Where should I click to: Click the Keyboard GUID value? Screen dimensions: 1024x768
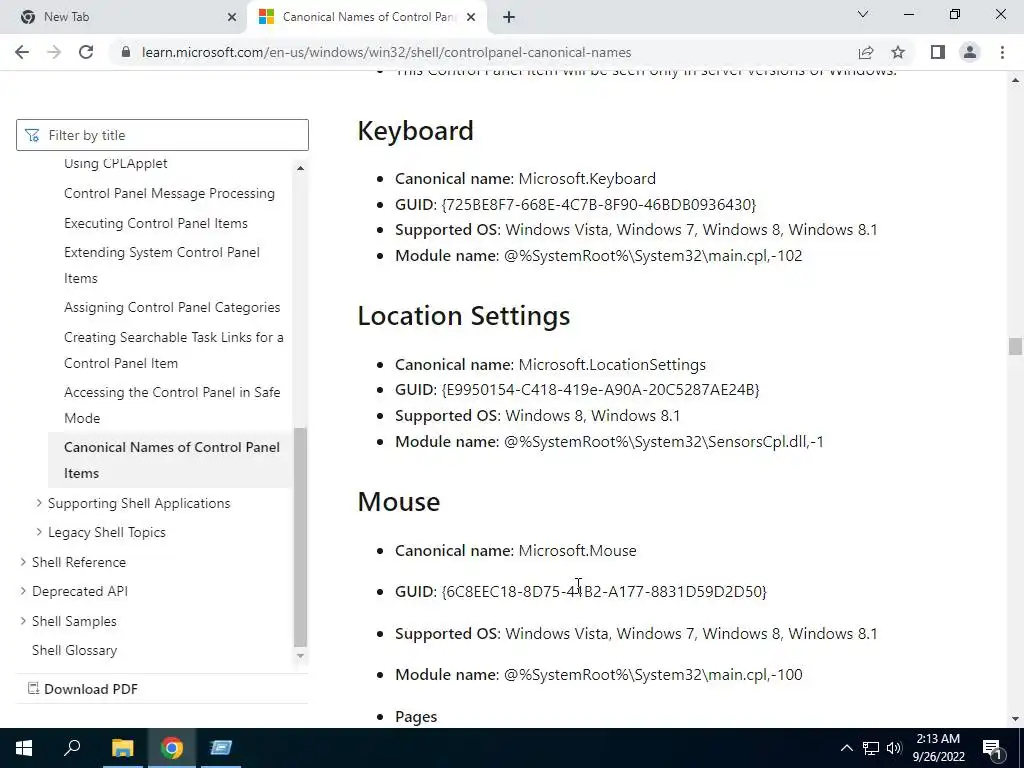pos(599,204)
